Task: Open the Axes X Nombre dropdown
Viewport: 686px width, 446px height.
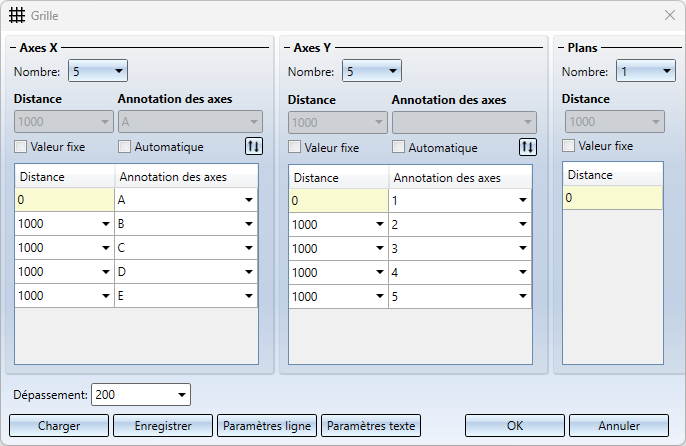Action: click(98, 71)
